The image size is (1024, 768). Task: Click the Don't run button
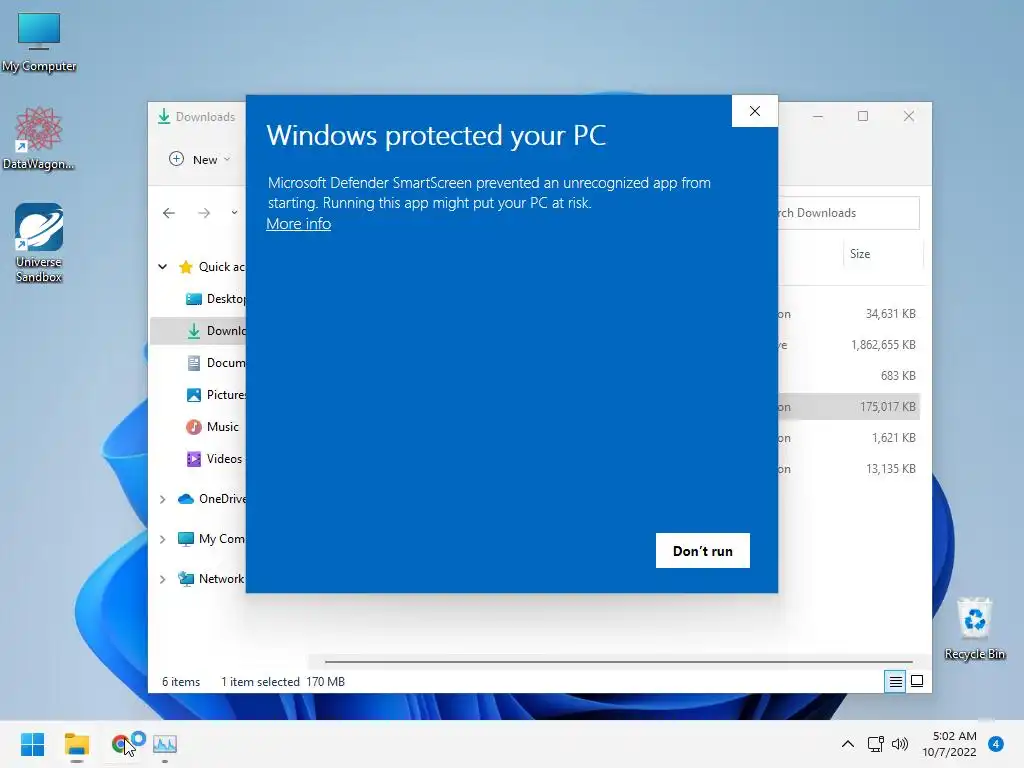pyautogui.click(x=703, y=551)
